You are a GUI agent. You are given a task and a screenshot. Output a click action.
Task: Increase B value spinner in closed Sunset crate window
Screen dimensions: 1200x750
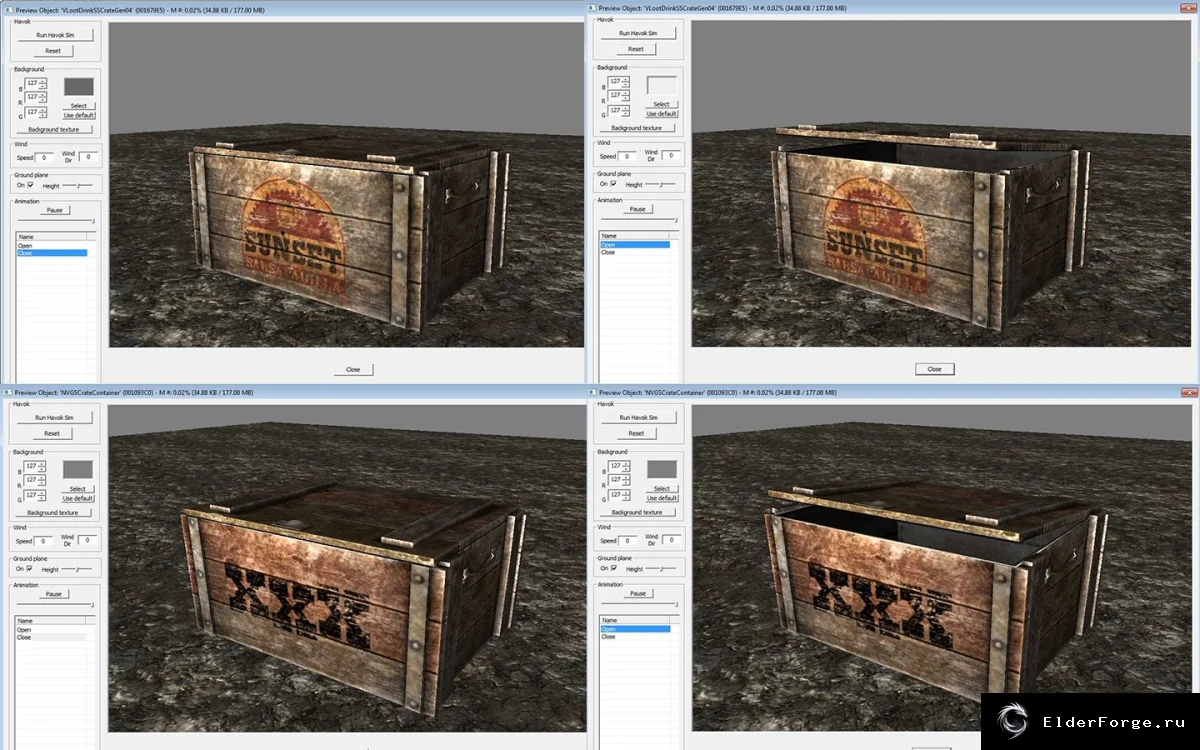43,81
